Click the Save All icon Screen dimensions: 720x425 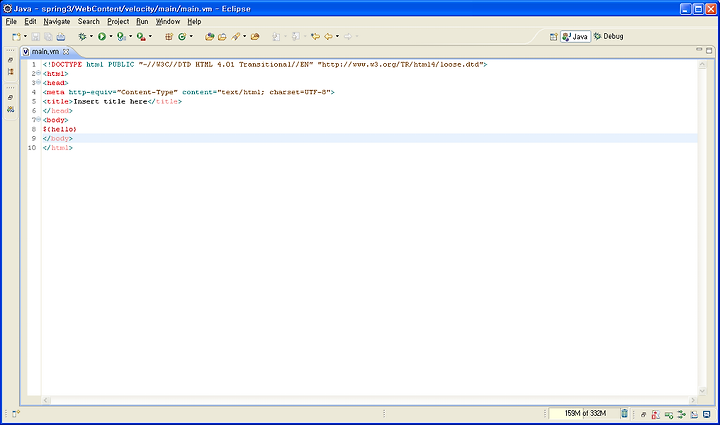click(48, 37)
